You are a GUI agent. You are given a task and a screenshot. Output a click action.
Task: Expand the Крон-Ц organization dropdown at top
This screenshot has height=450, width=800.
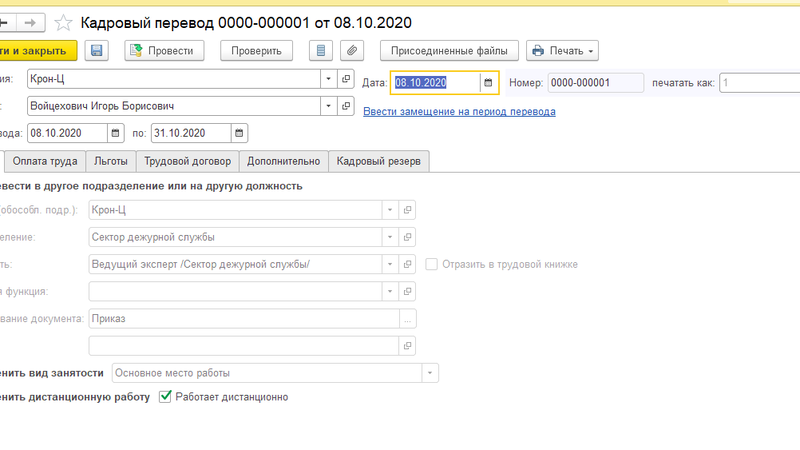pos(328,79)
